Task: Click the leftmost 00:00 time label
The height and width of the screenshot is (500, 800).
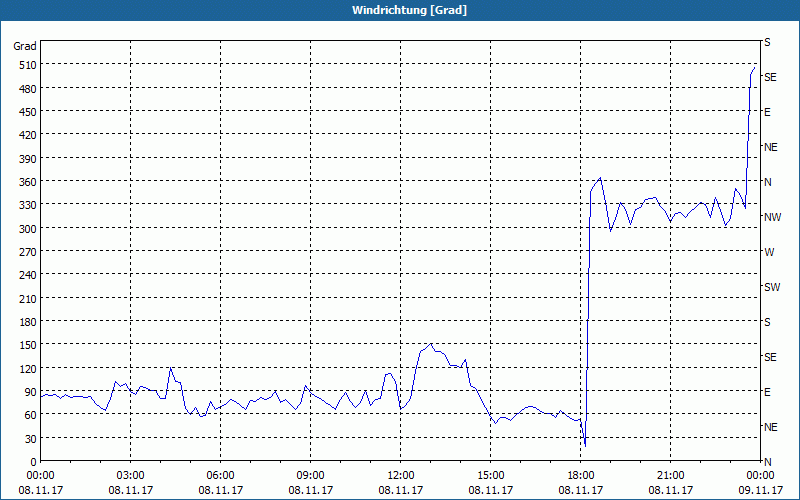Action: click(41, 476)
